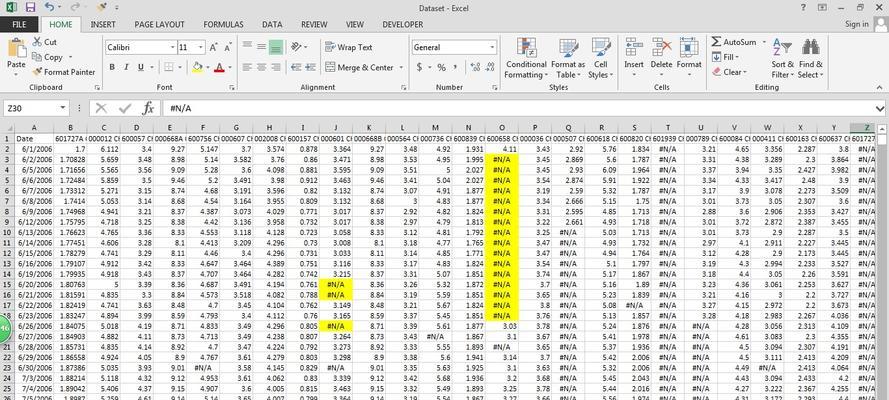Apply top vertical alignment
Screen dimensions: 889x400
[247, 46]
